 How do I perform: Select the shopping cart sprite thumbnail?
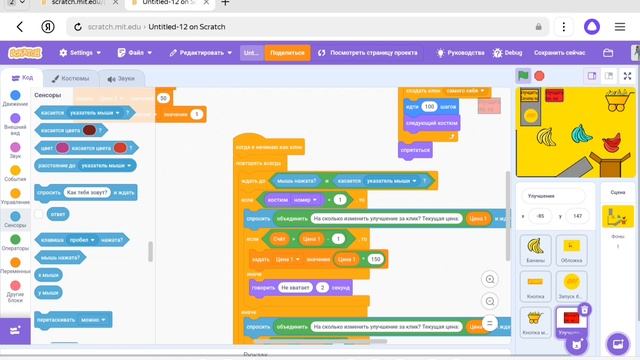click(x=536, y=322)
